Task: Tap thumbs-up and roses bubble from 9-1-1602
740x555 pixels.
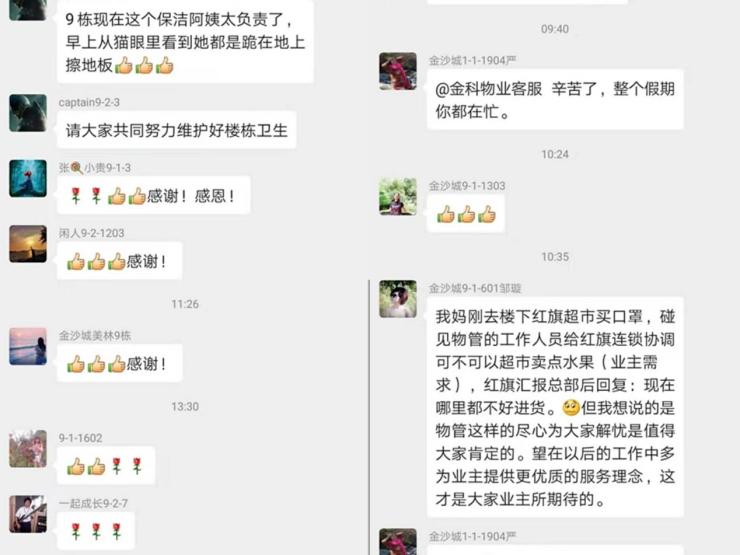Action: [106, 466]
